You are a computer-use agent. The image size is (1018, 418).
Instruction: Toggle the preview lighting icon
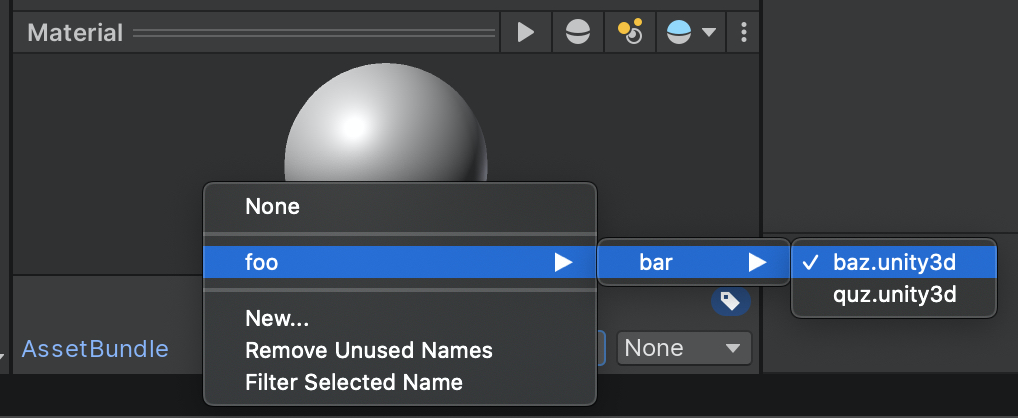pos(630,32)
